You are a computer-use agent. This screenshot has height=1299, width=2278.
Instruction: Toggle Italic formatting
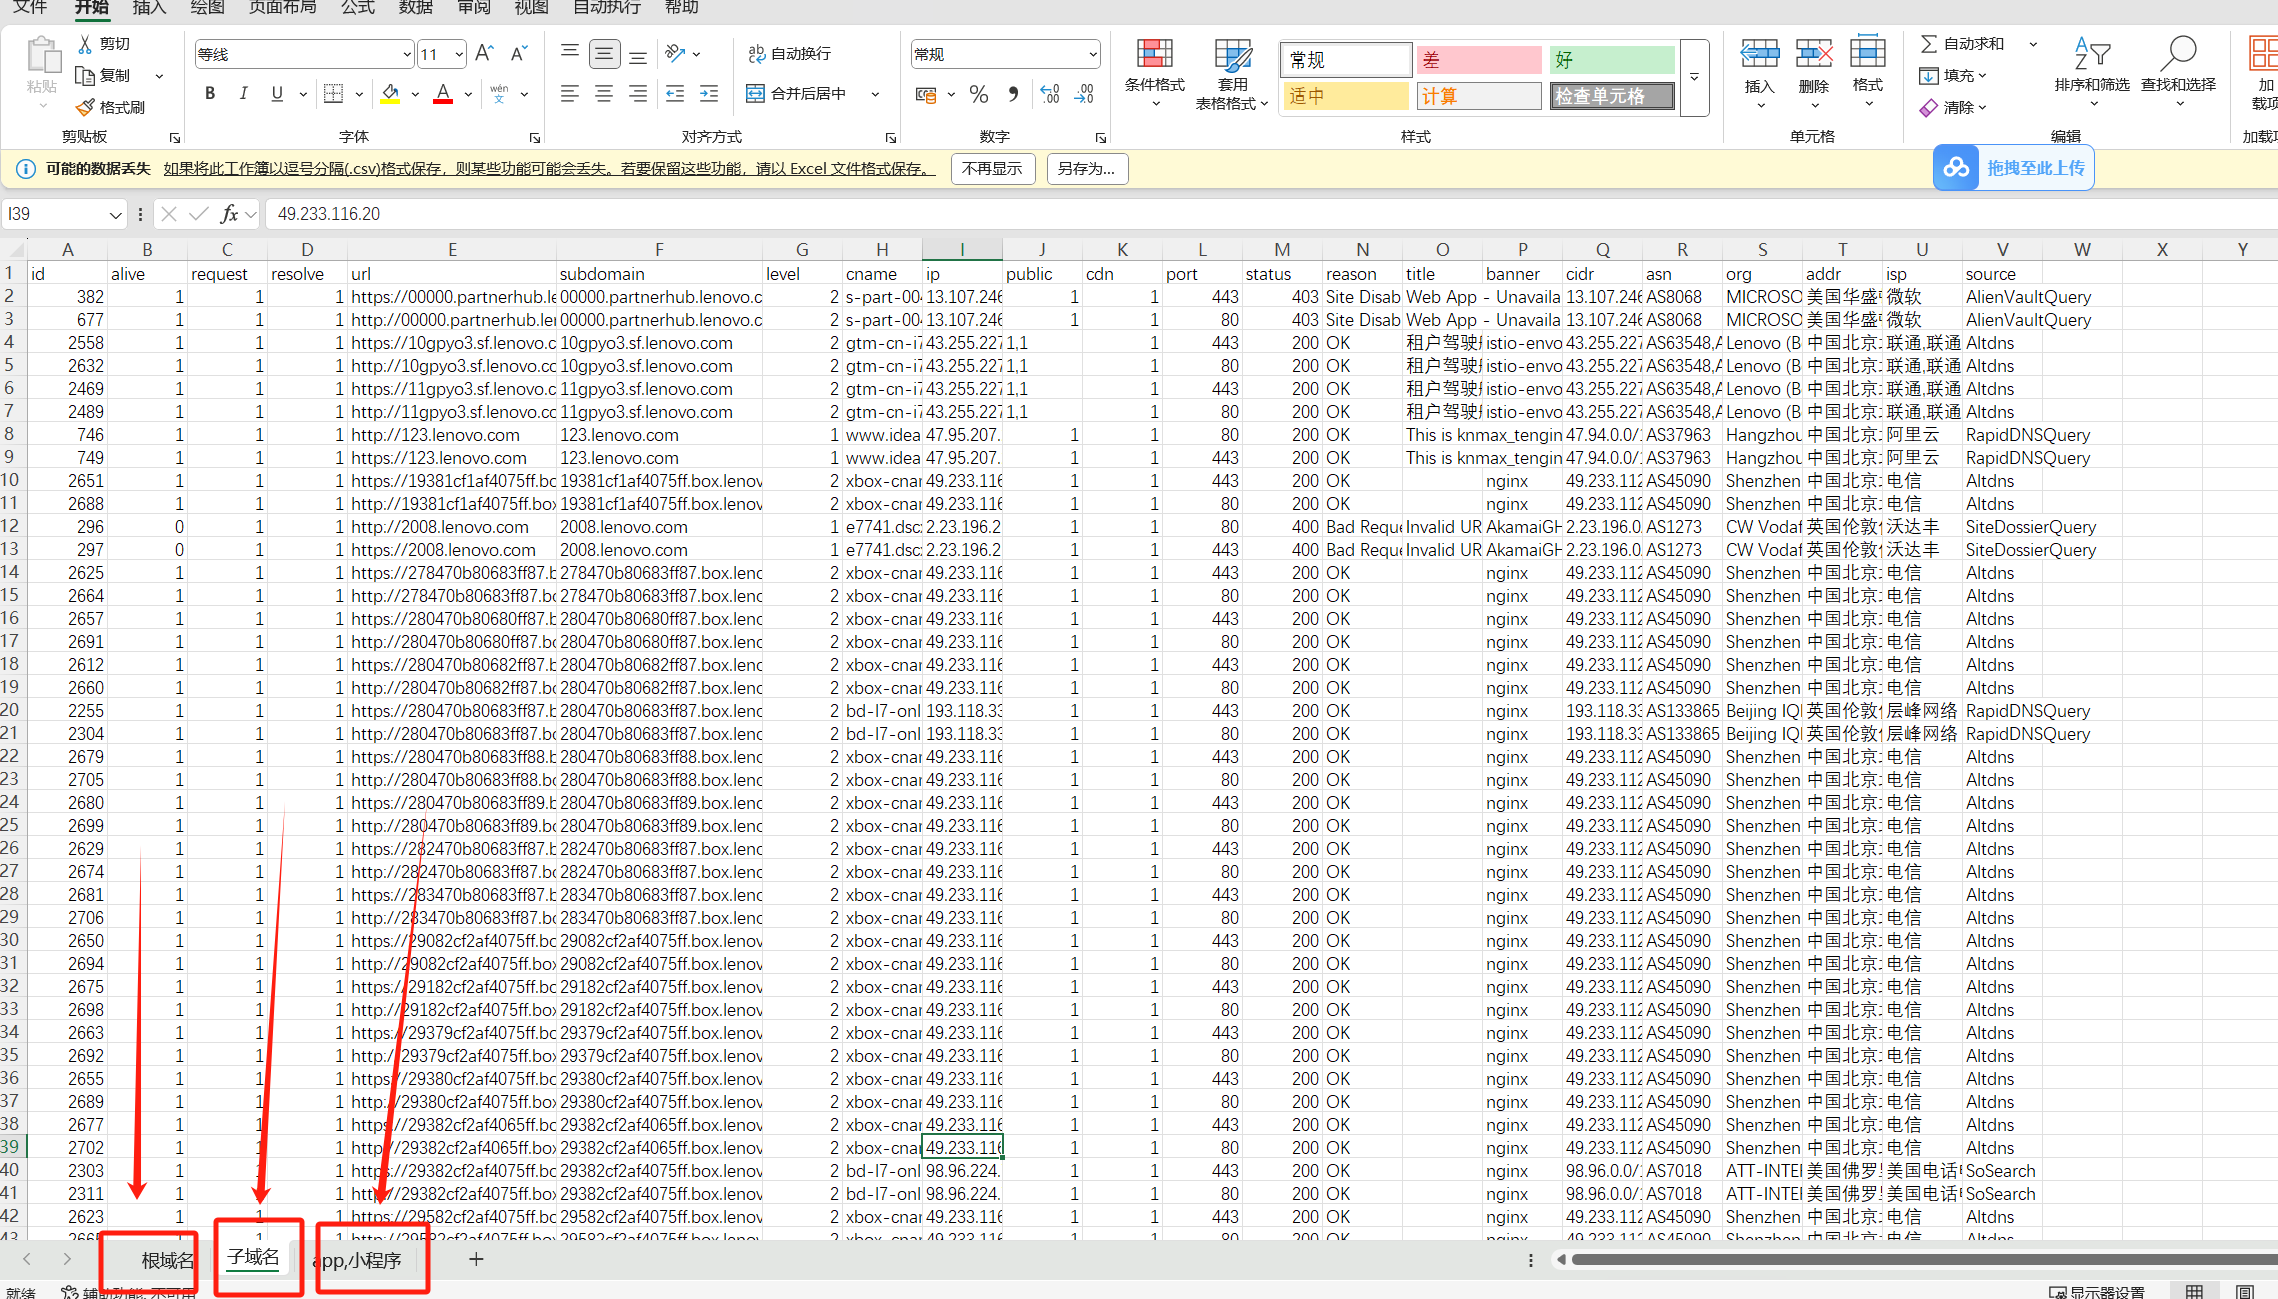(x=243, y=93)
